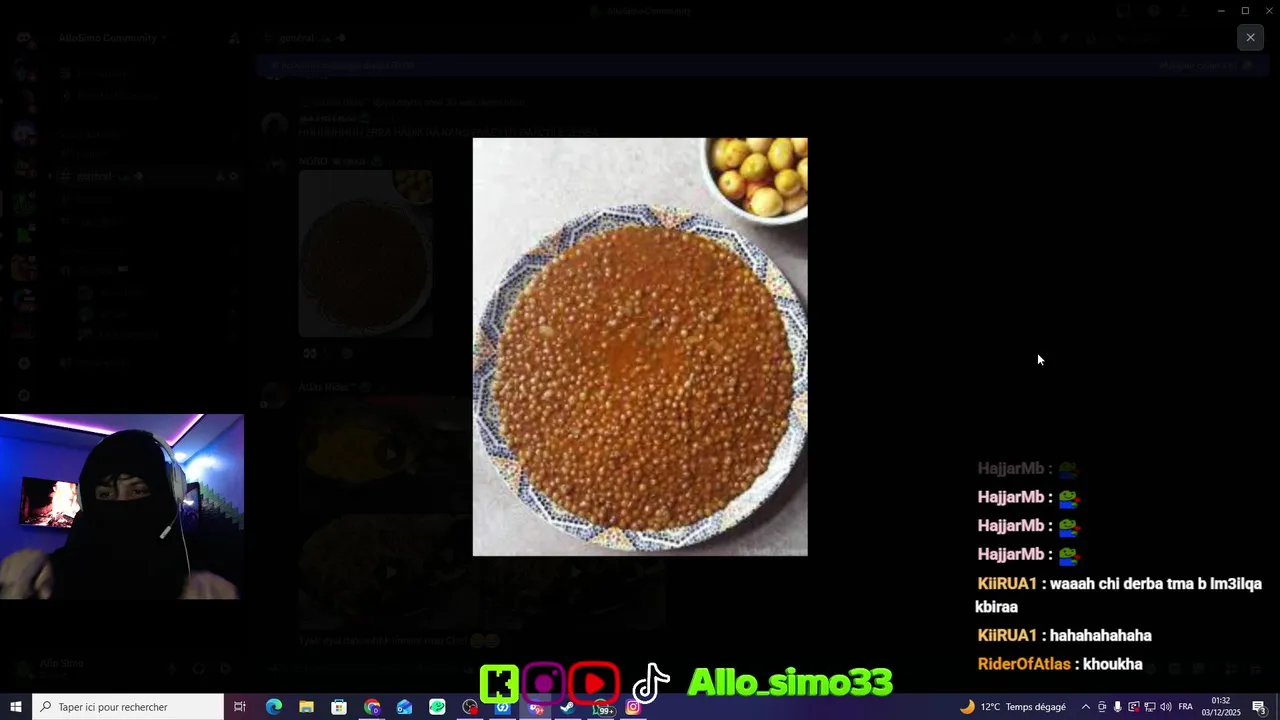Close the enlarged image viewer overlay

(x=1250, y=38)
